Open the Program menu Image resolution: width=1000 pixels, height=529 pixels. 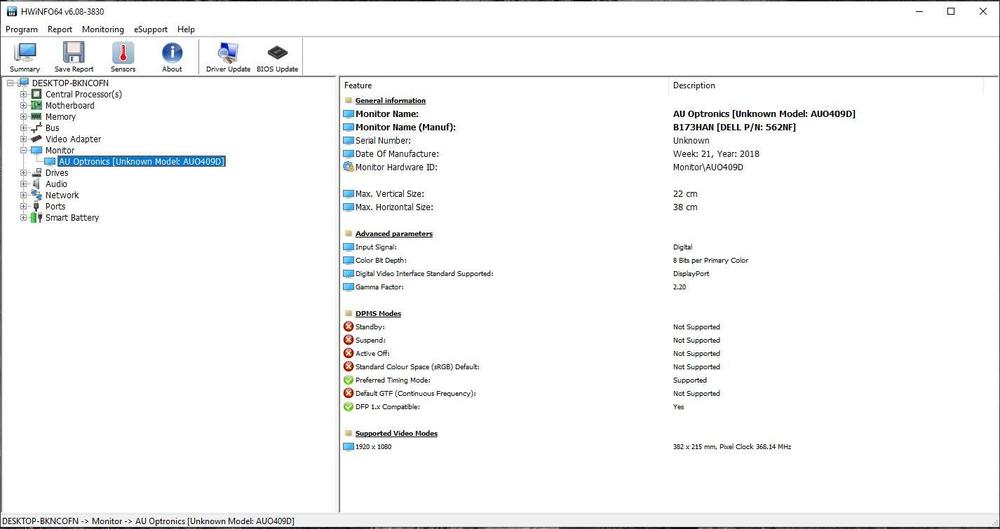click(21, 30)
